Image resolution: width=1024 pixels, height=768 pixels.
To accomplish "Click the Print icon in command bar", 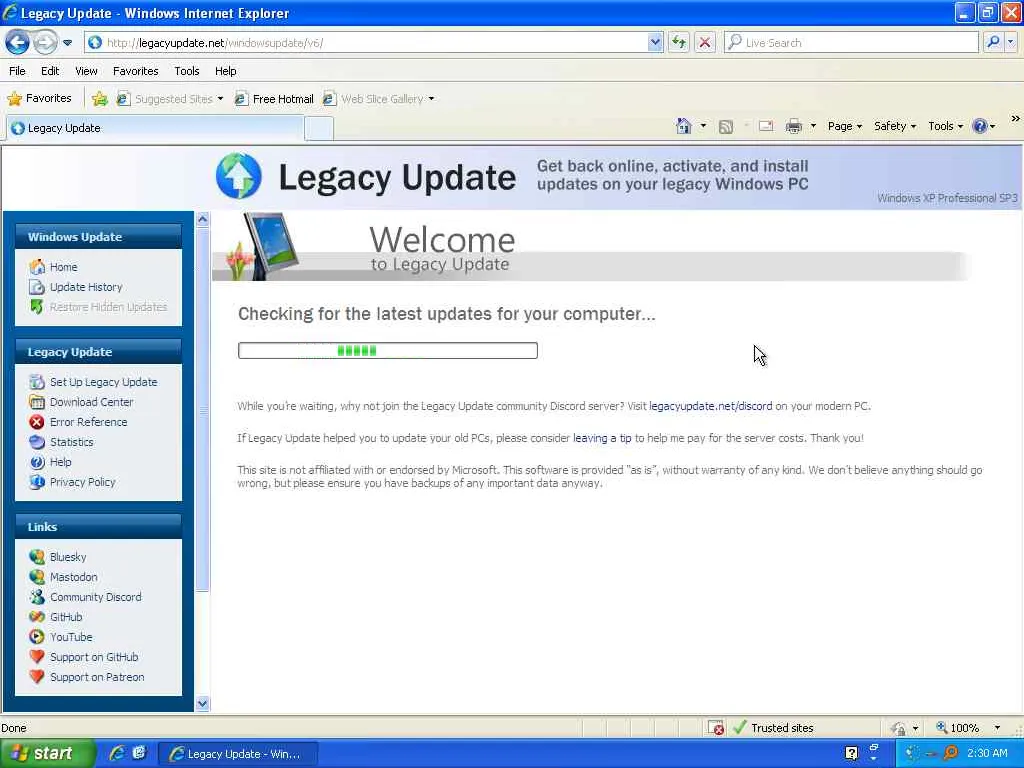I will pos(793,126).
